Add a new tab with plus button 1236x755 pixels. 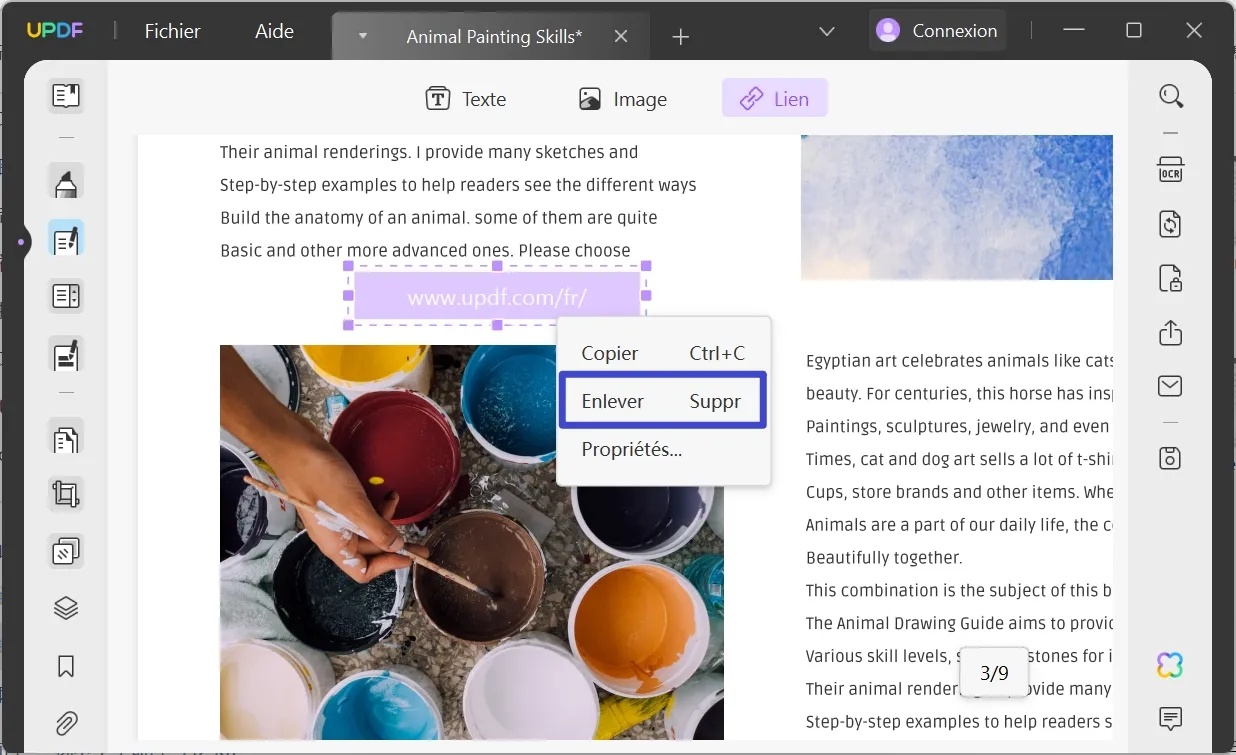pos(681,37)
